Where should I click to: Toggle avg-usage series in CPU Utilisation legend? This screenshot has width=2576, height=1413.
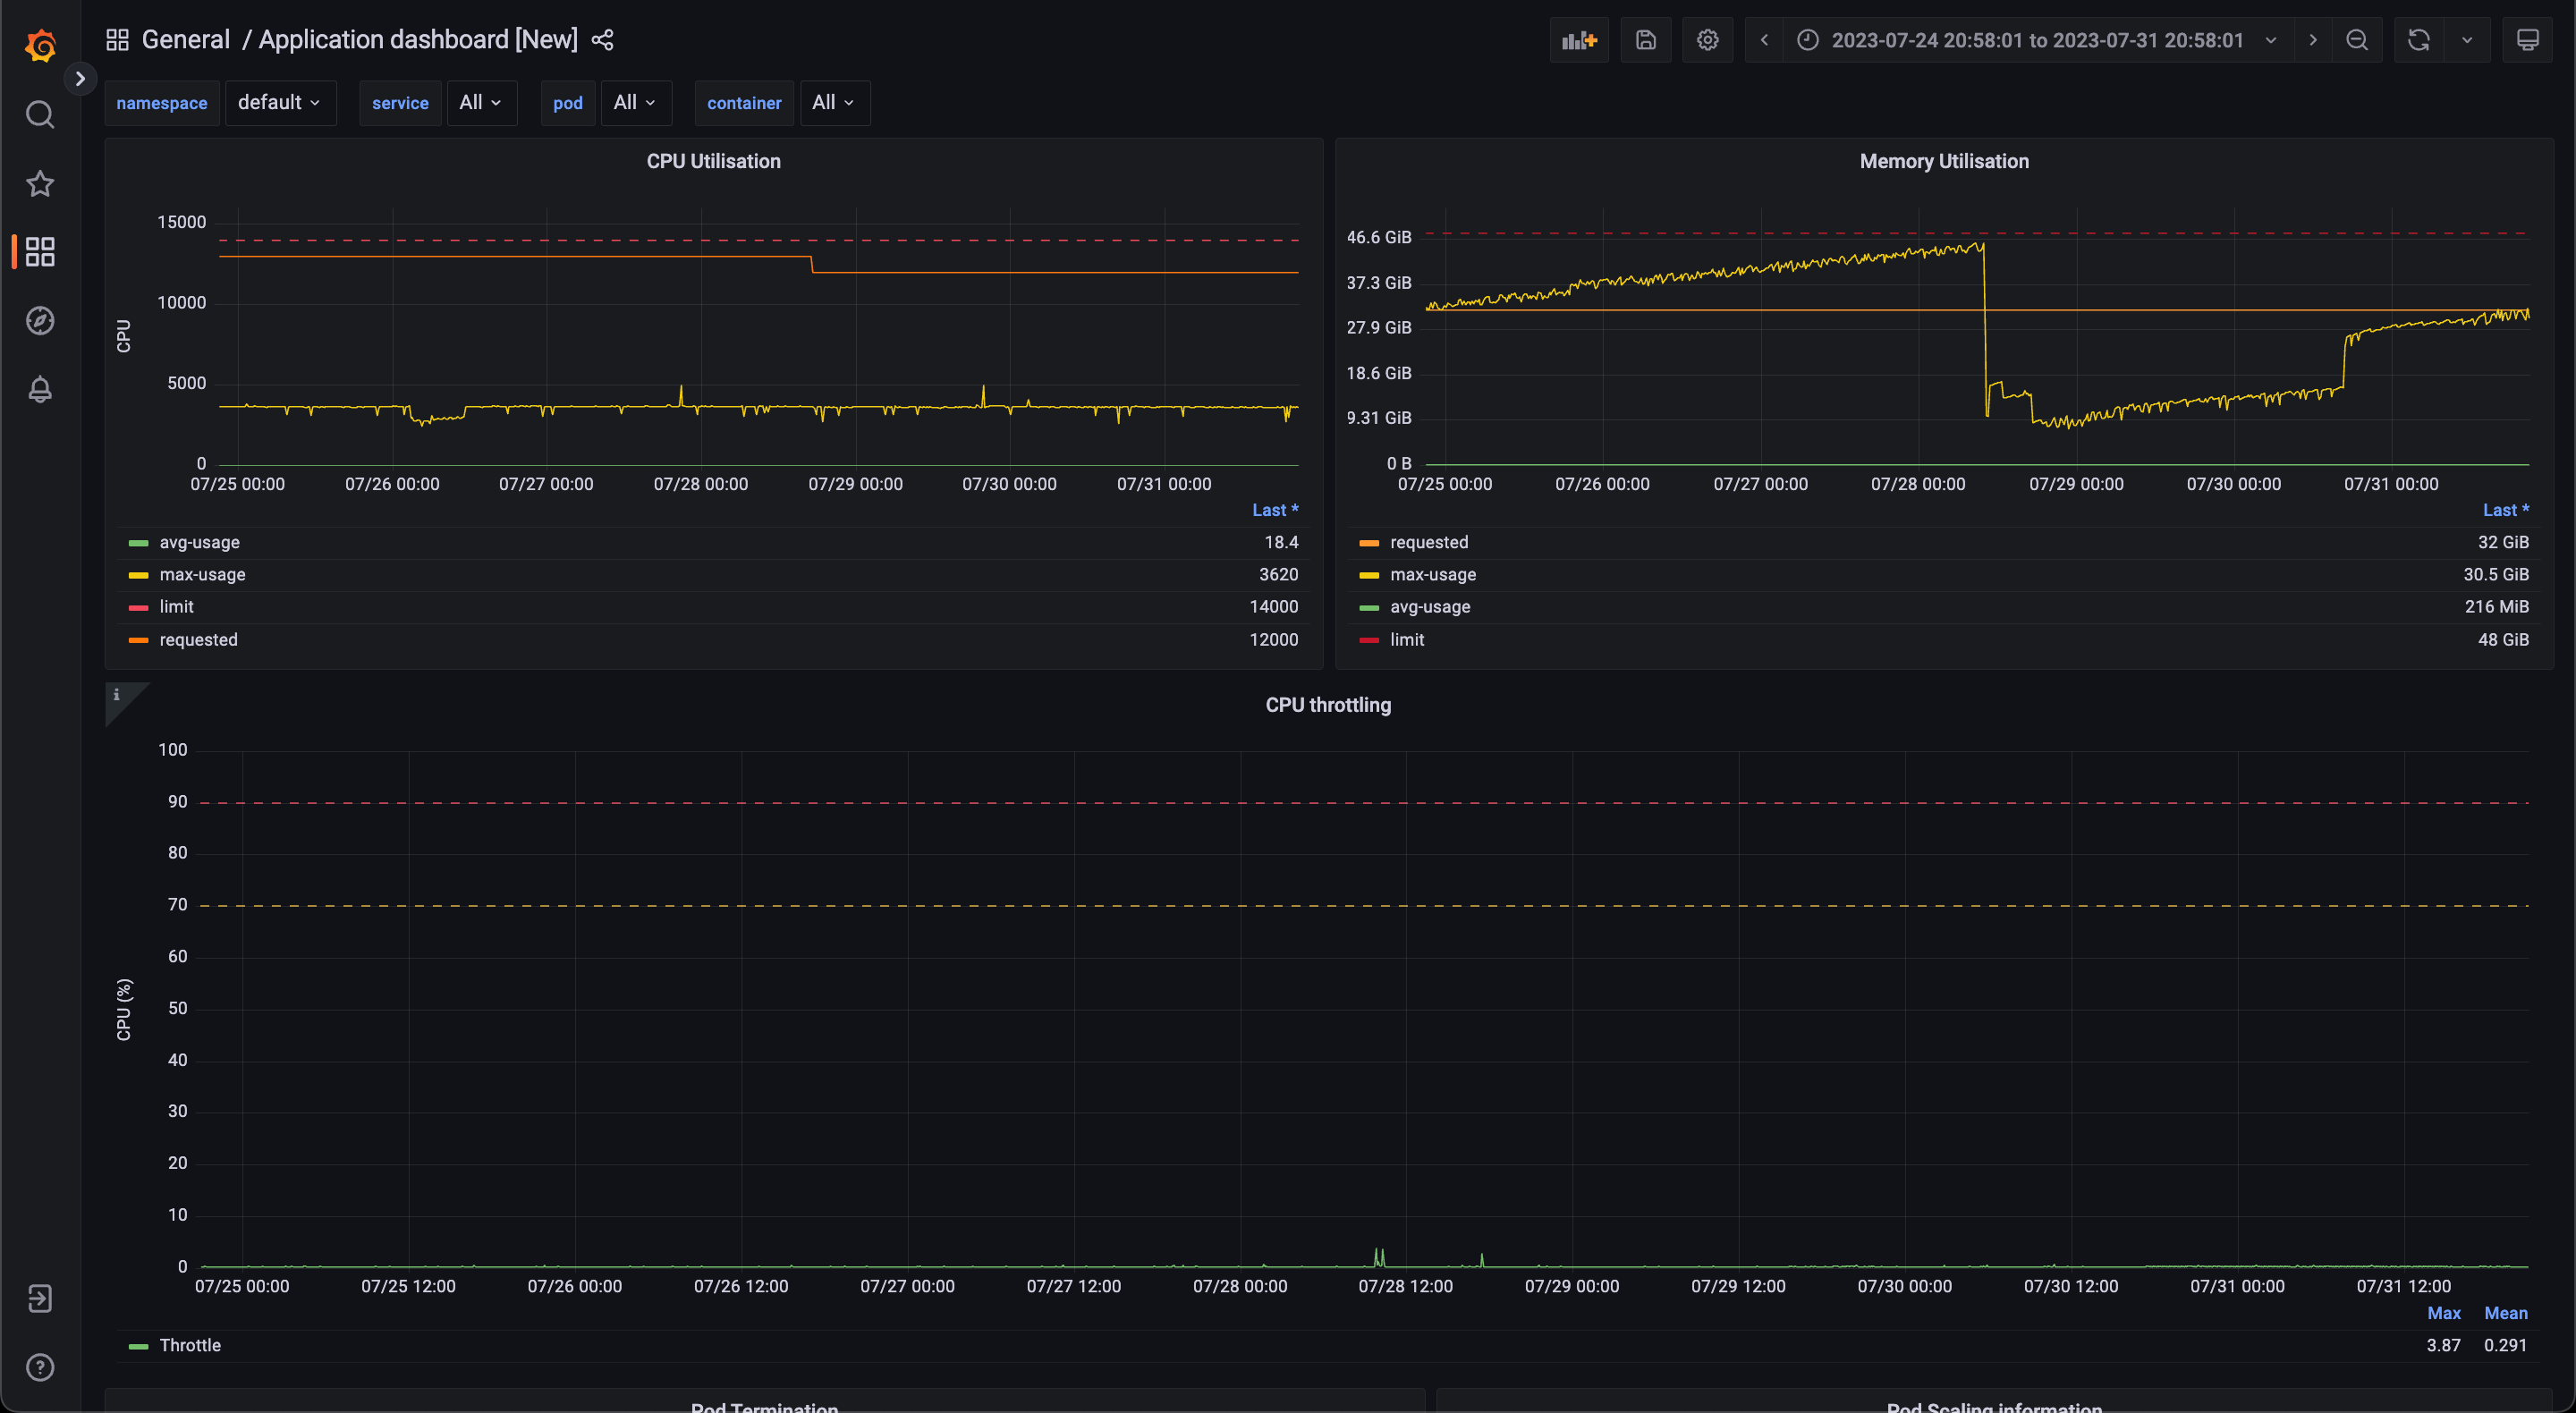[200, 542]
